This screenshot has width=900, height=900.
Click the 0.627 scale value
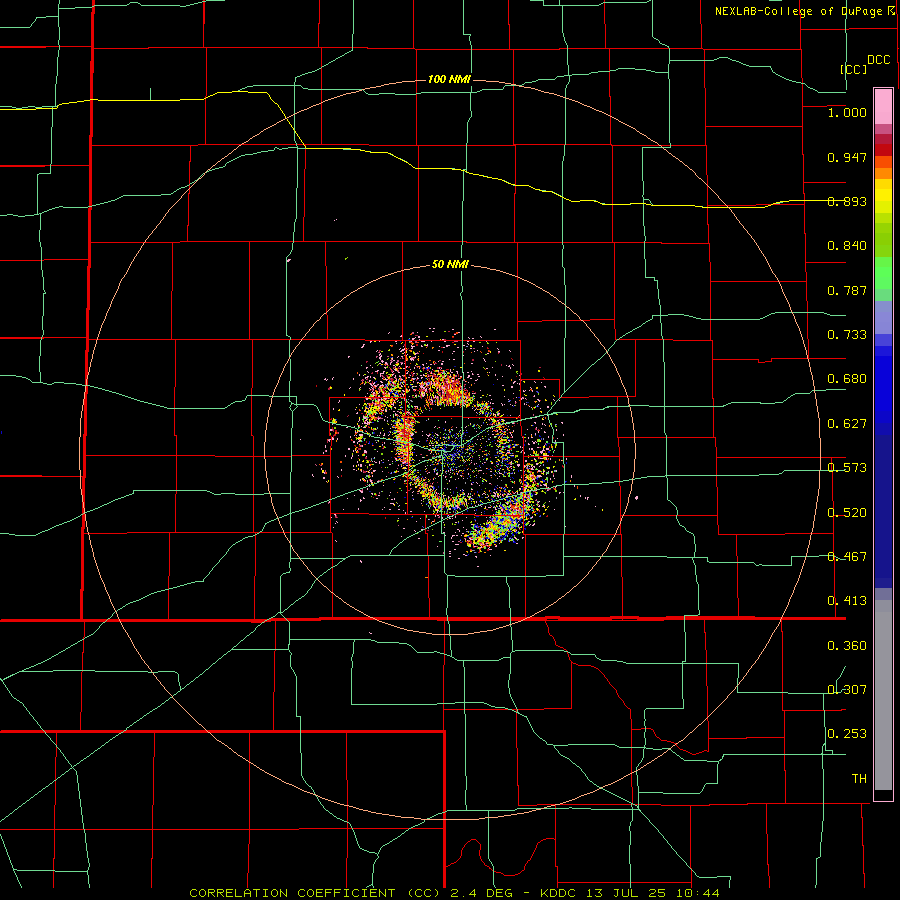click(x=847, y=424)
